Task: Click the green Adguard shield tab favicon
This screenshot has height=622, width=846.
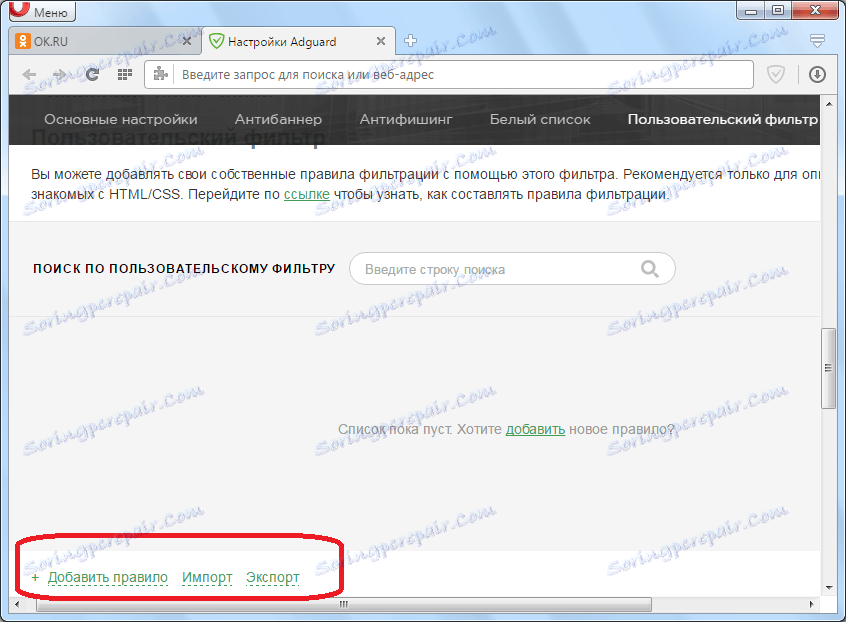Action: pyautogui.click(x=218, y=41)
